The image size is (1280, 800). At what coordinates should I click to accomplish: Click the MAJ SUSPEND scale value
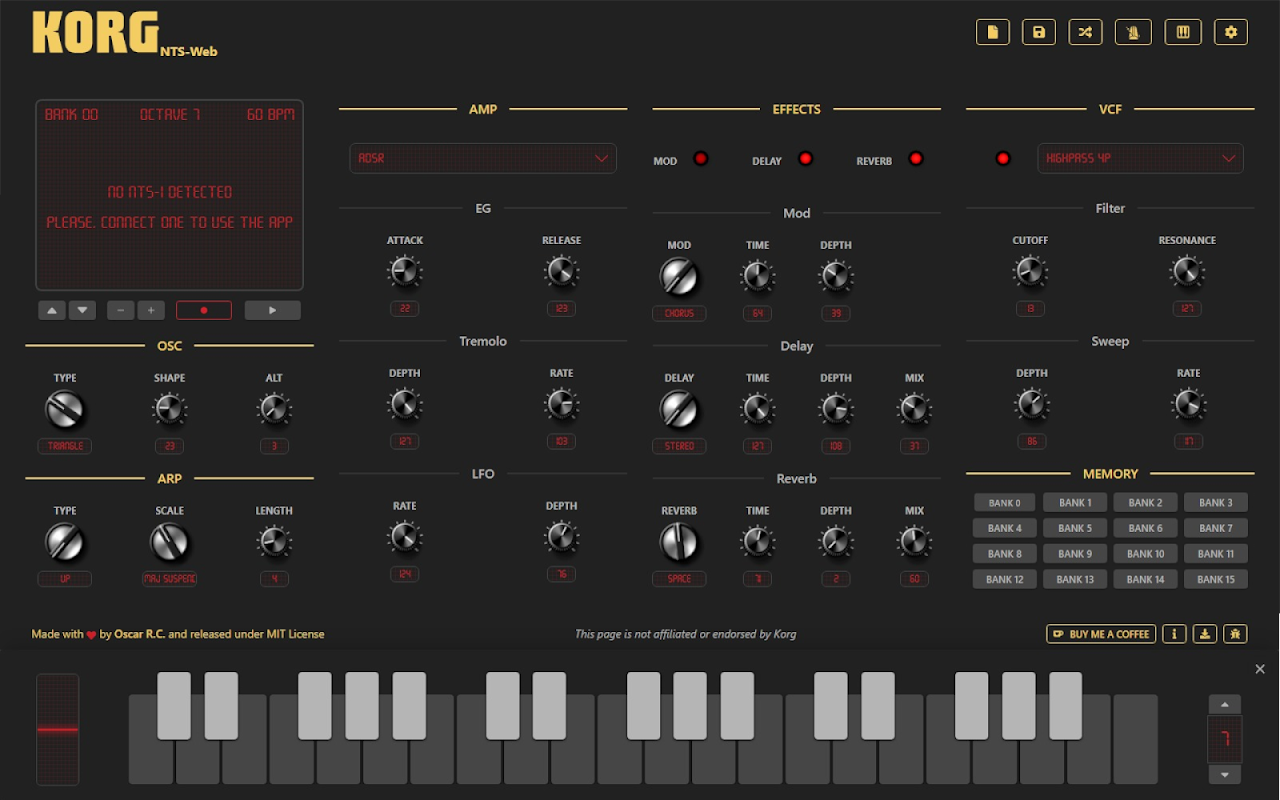click(x=169, y=579)
